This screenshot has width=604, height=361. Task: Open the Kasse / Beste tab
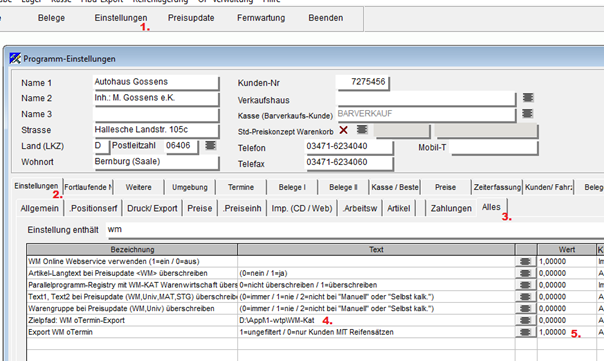[x=394, y=187]
